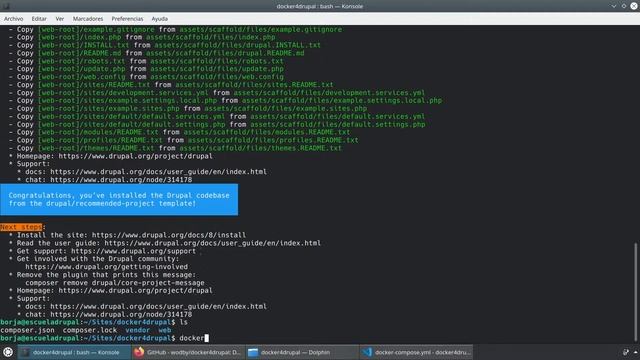Viewport: 640px width, 360px height.
Task: Click Konsole terminal icon in taskbar
Action: pyautogui.click(x=25, y=352)
